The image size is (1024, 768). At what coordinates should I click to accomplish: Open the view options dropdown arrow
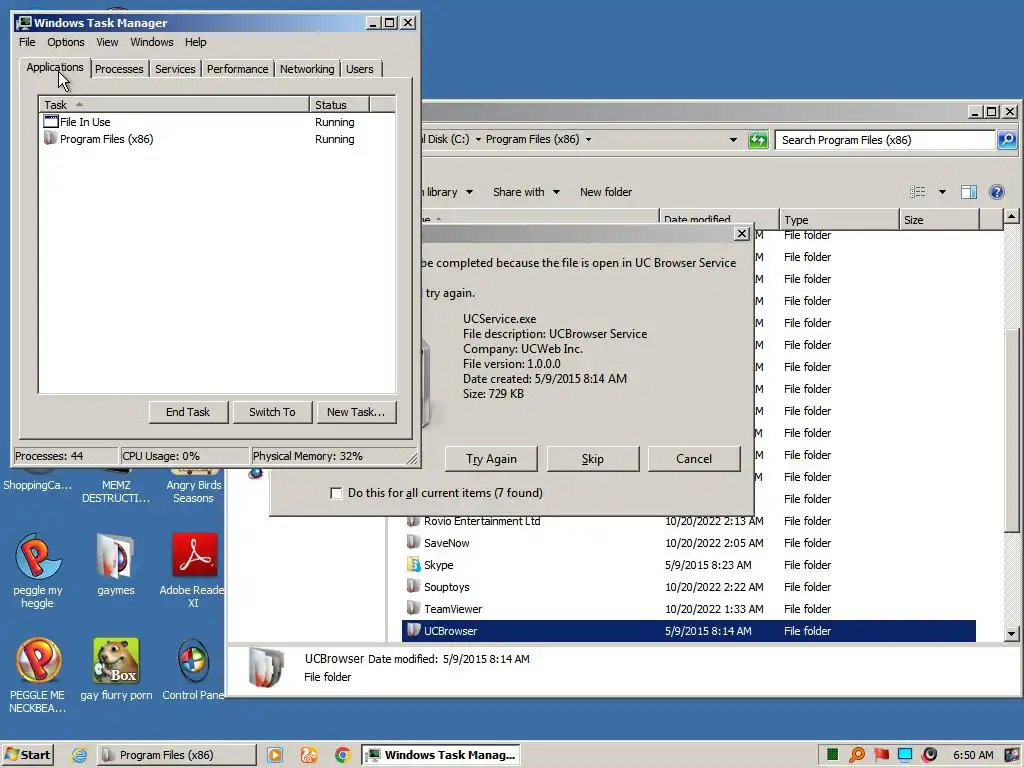click(942, 191)
